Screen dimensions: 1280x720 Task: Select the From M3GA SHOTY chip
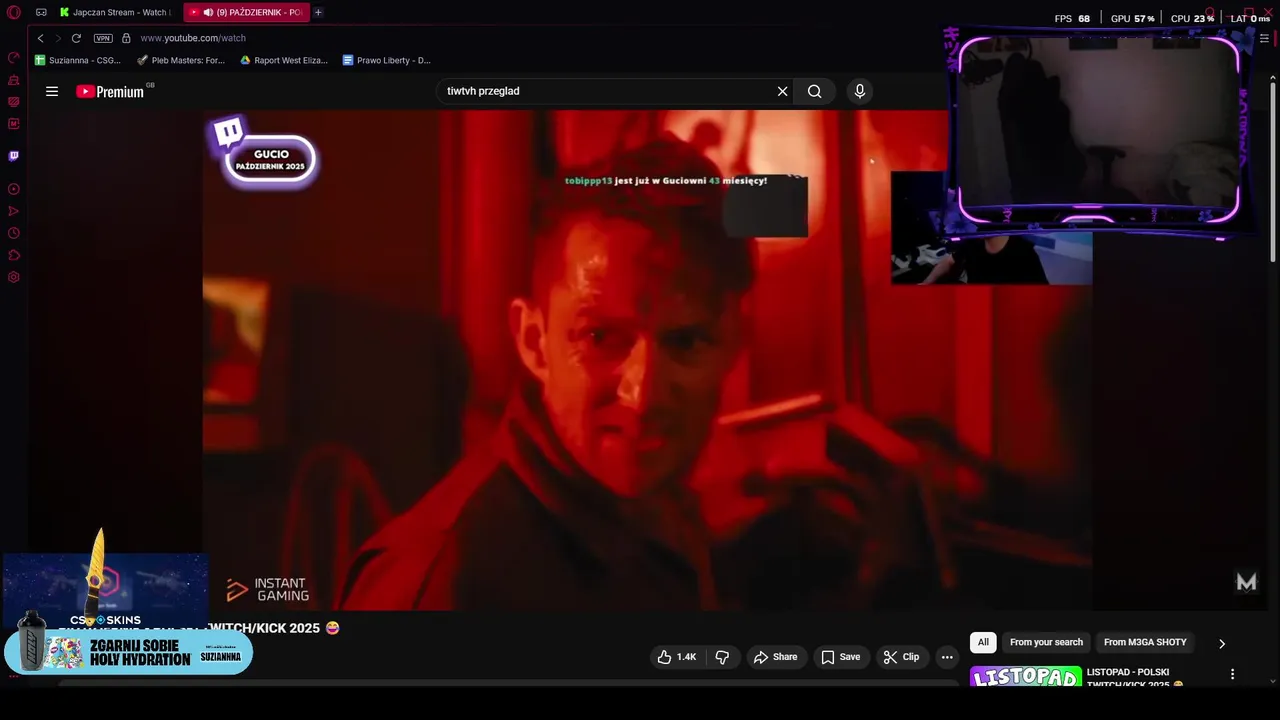(x=1145, y=642)
